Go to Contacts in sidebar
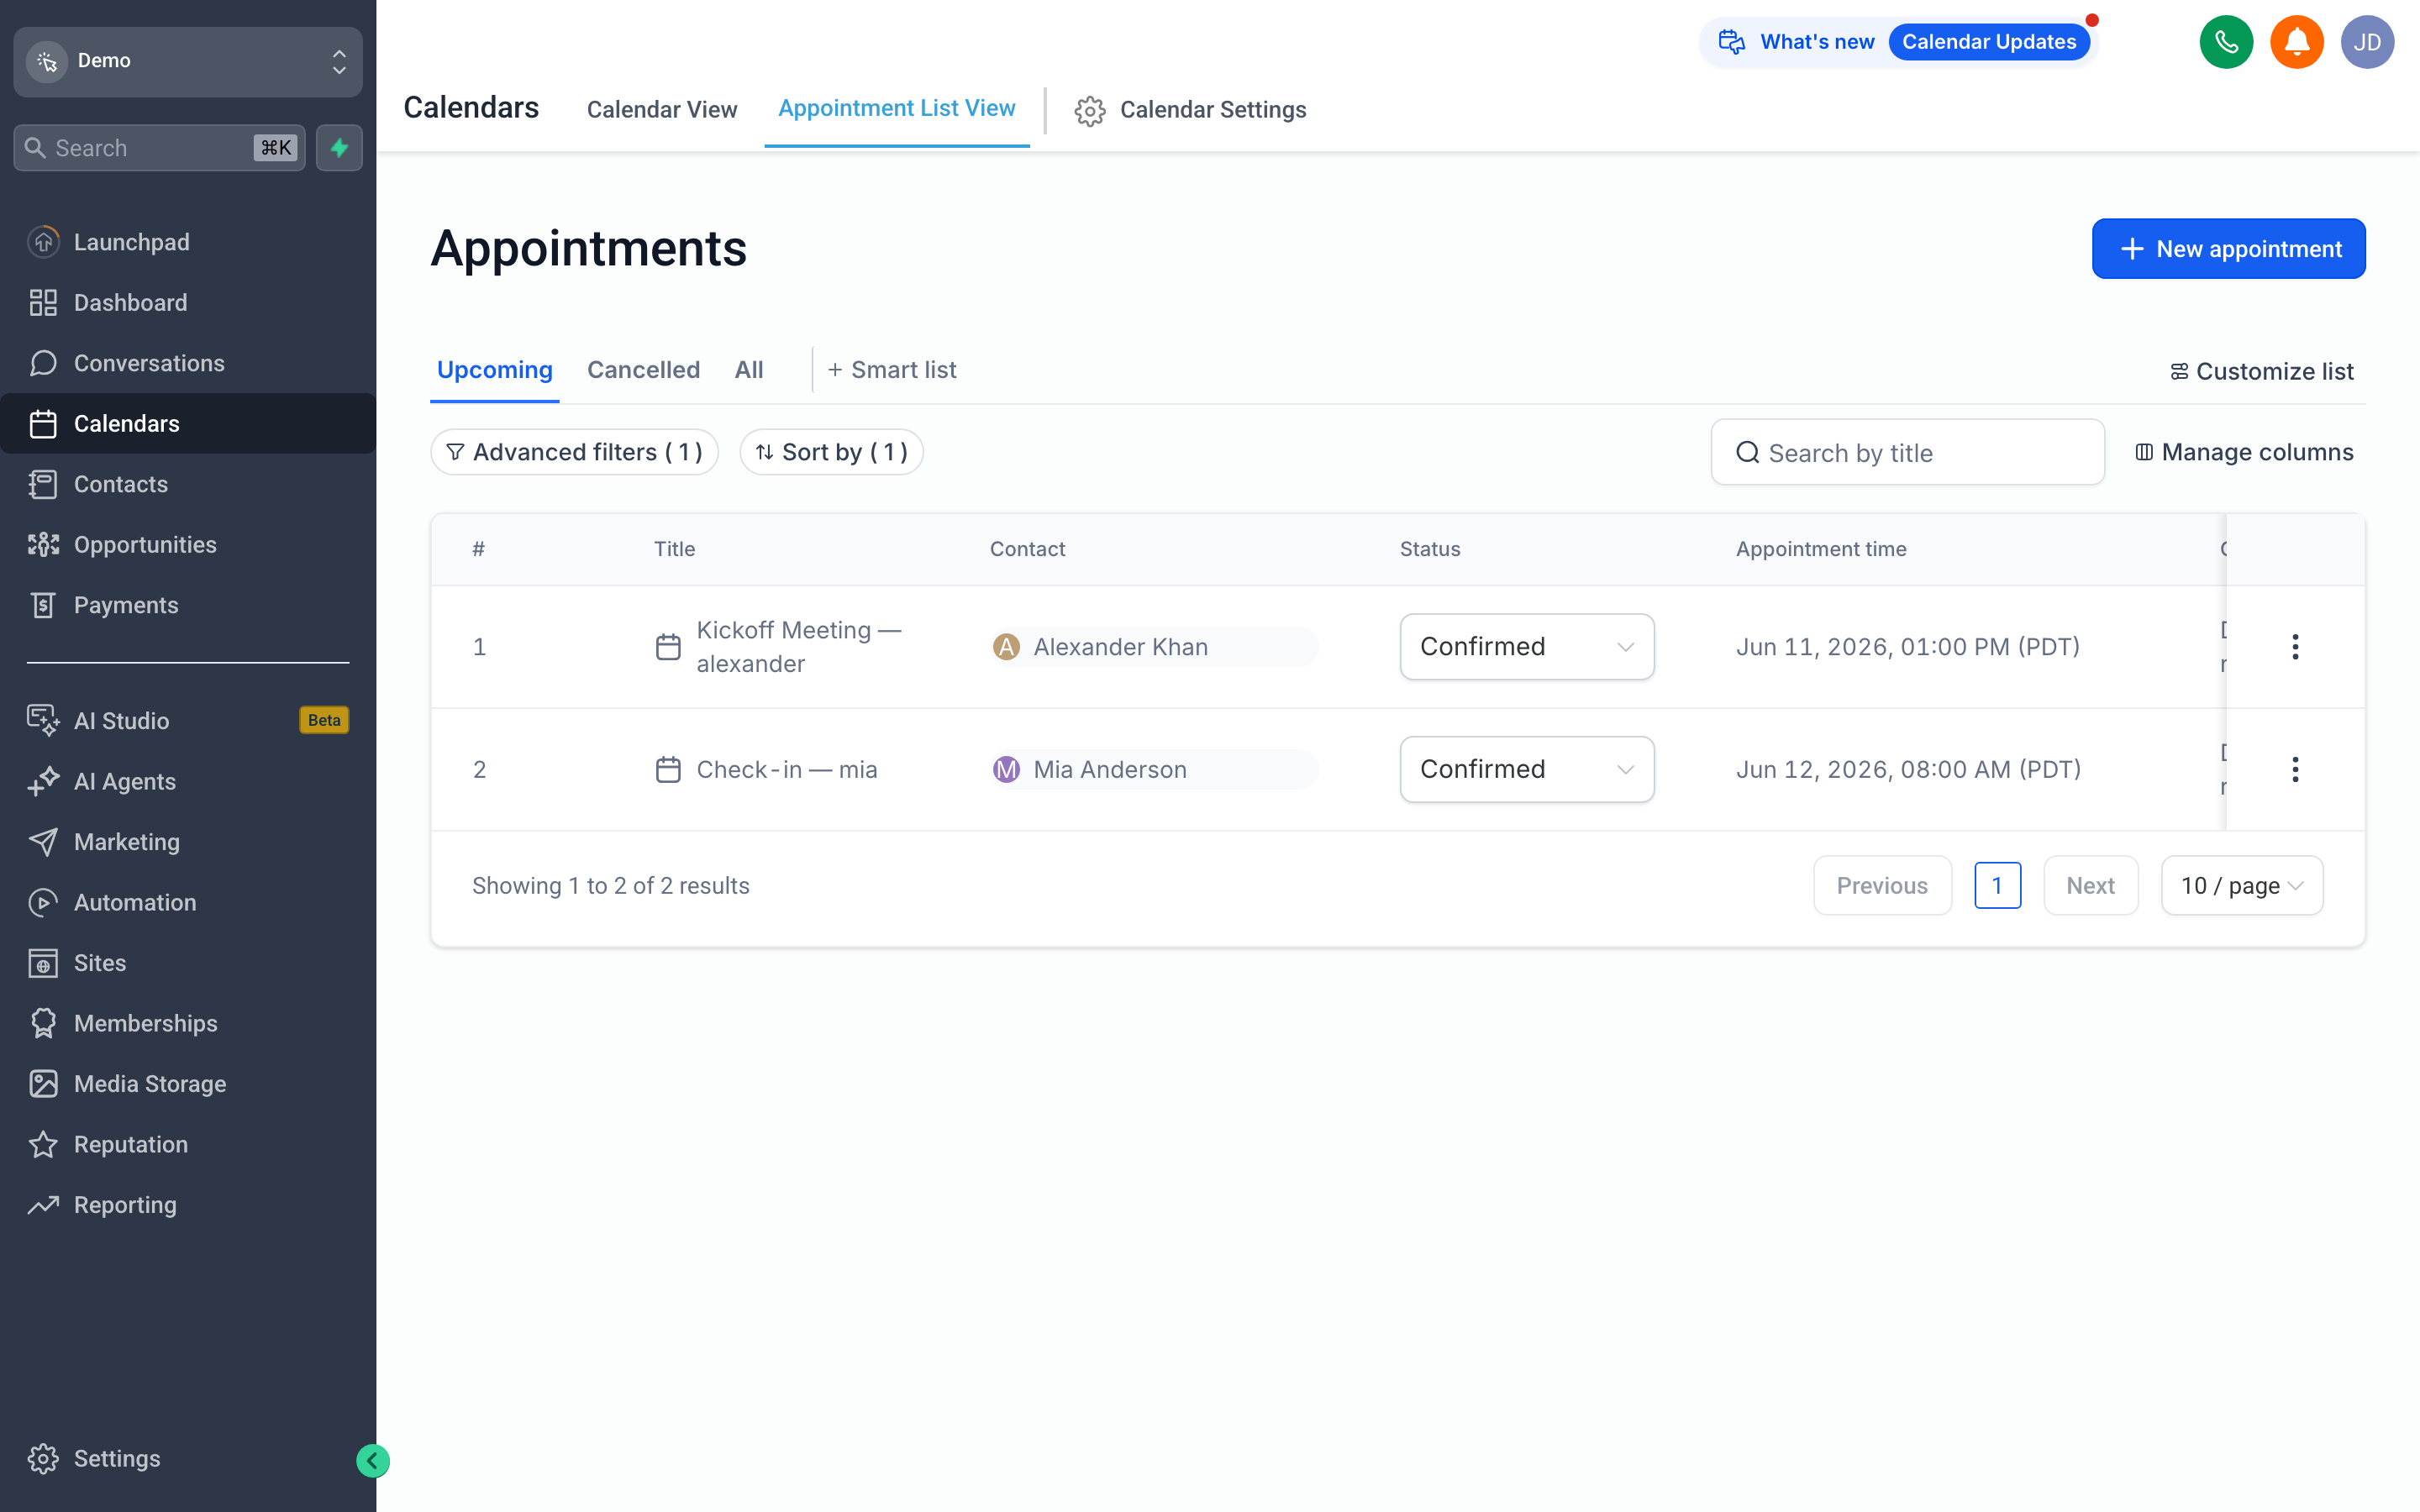2420x1512 pixels. click(x=188, y=484)
